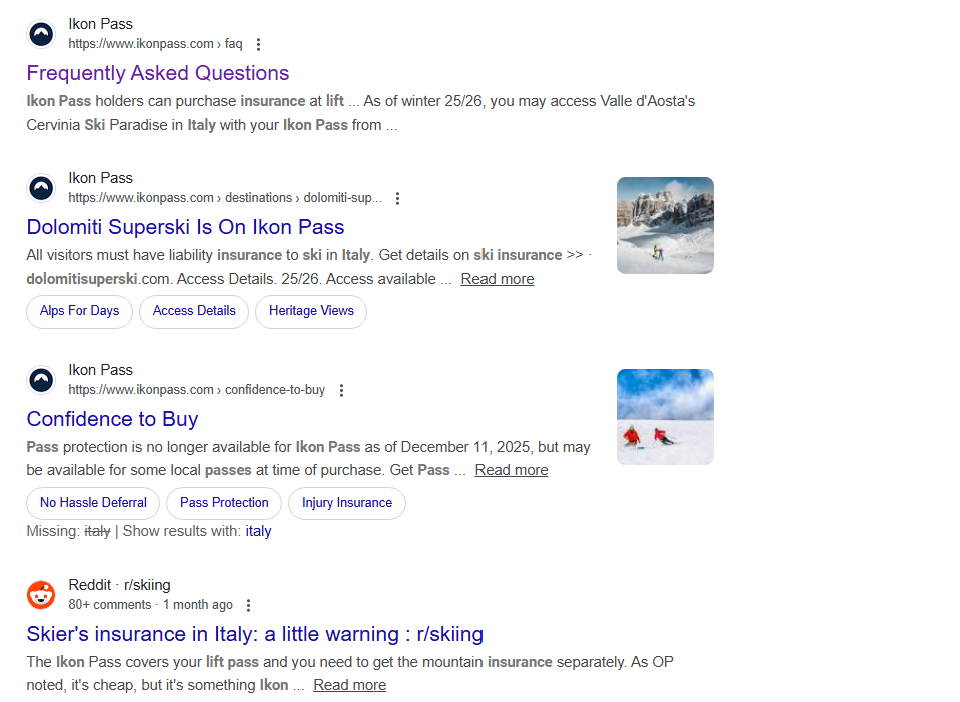Viewport: 960px width, 702px height.
Task: Select the Heritage Views chip
Action: [311, 311]
